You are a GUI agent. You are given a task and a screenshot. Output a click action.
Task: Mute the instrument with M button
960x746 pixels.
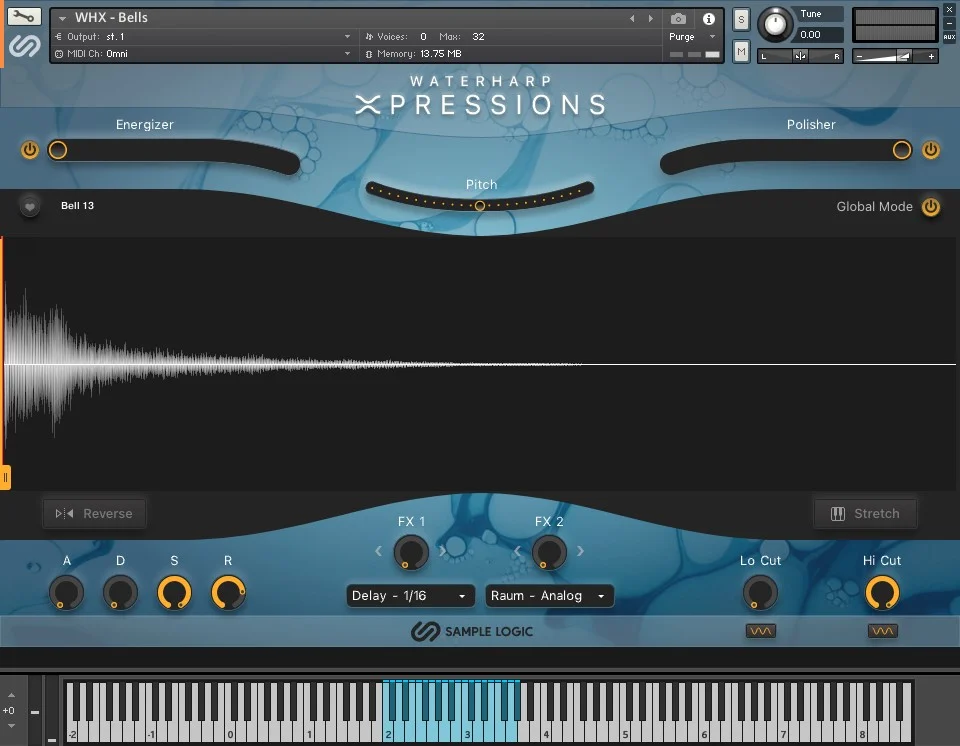[741, 51]
